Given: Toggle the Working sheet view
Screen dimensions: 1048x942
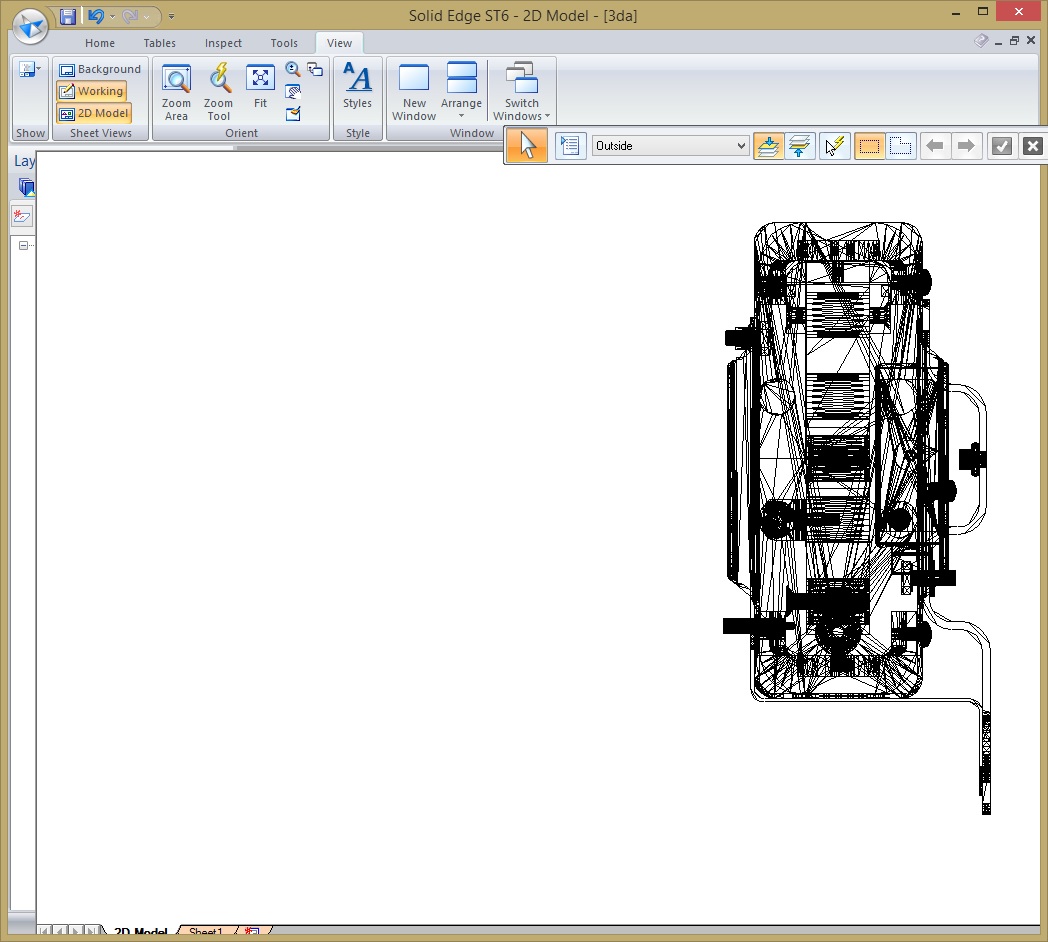Looking at the screenshot, I should point(92,91).
